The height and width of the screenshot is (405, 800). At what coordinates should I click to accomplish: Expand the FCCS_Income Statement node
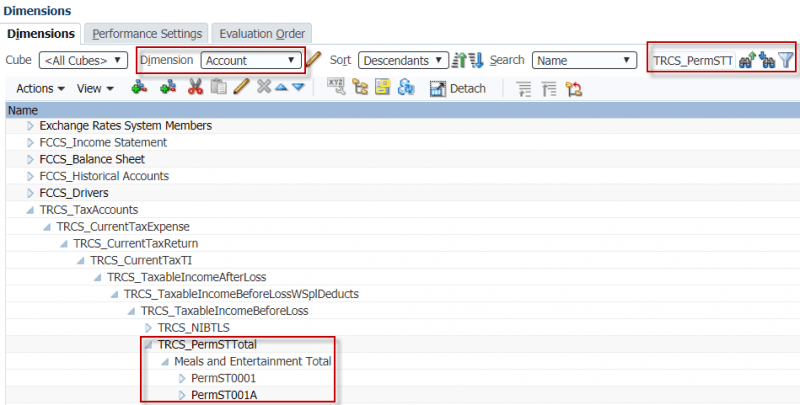(30, 143)
